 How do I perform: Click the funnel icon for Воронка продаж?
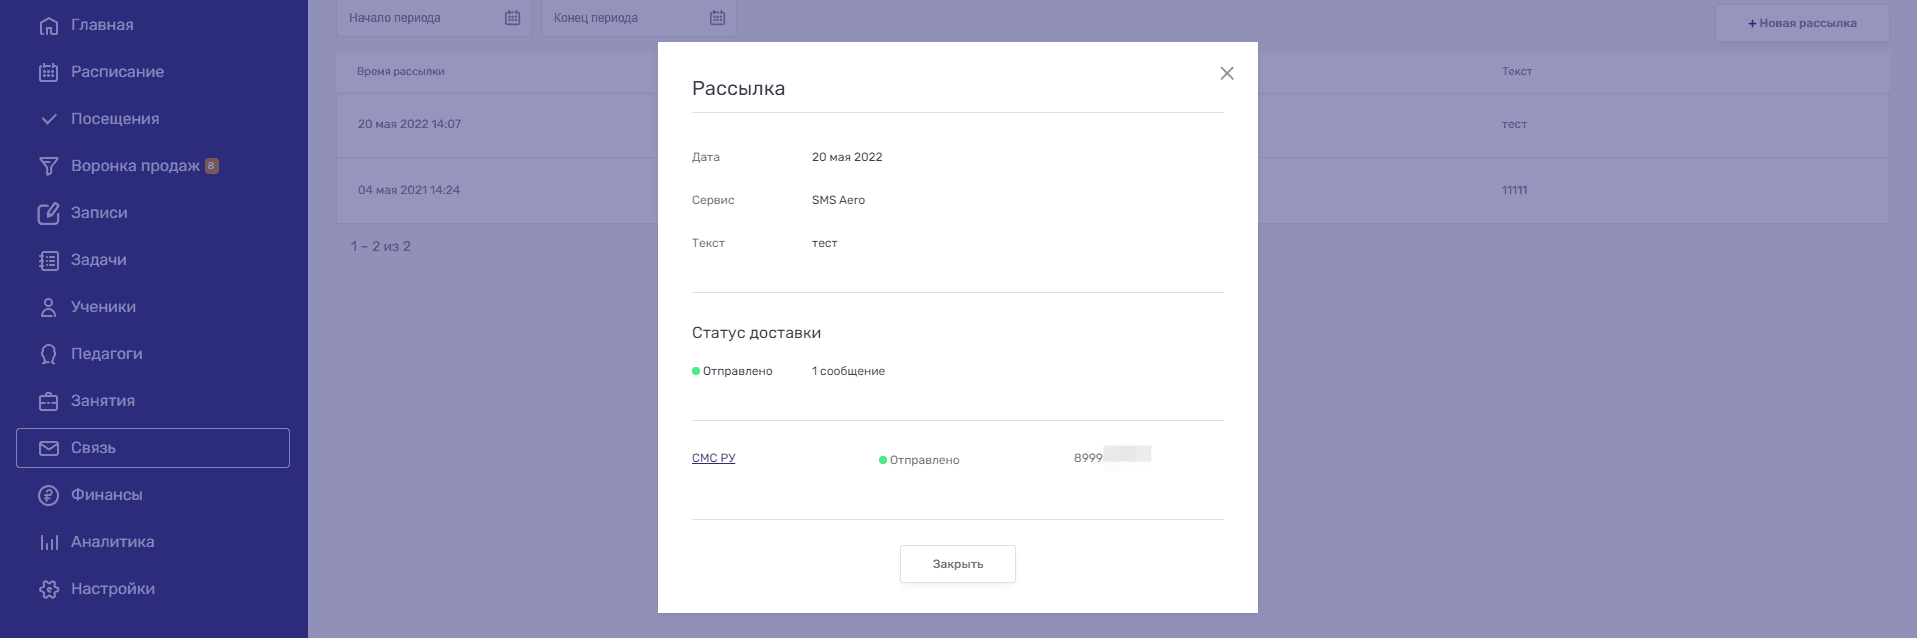(48, 166)
